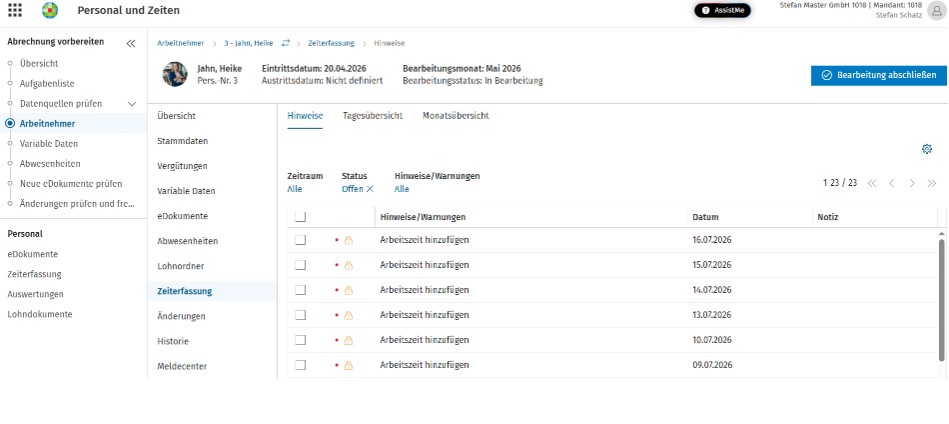
Task: Select the Arbeitnehmer step radio in sidebar
Action: click(10, 123)
